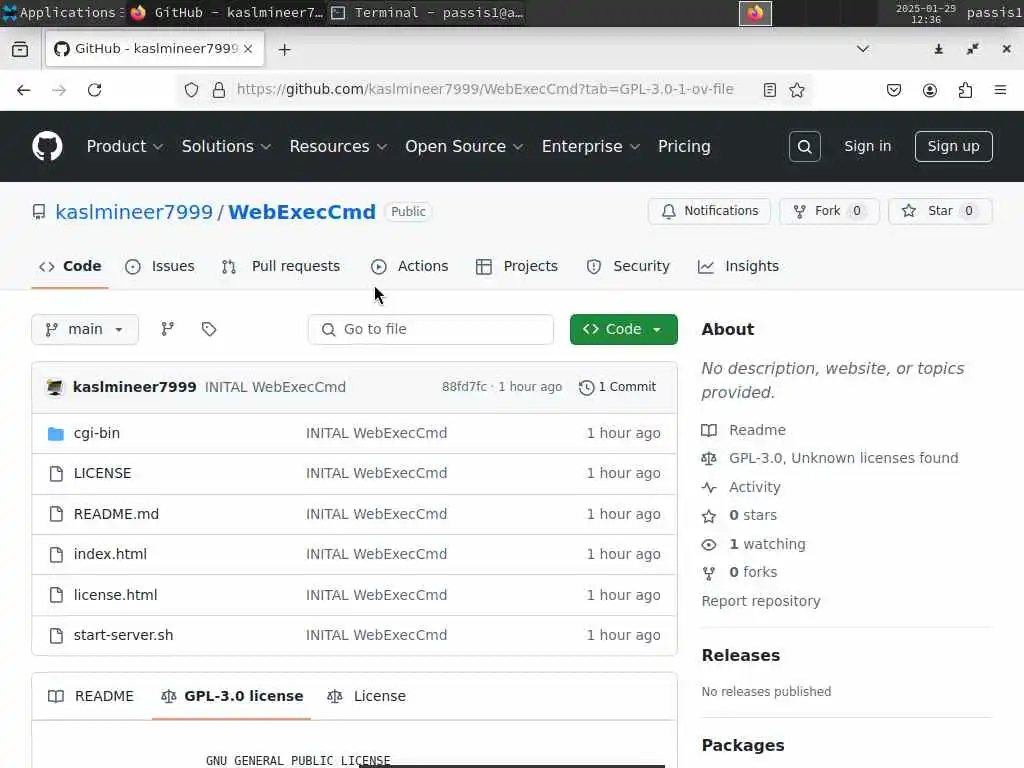Select the Pull requests tab
Viewport: 1024px width, 768px height.
[x=281, y=266]
